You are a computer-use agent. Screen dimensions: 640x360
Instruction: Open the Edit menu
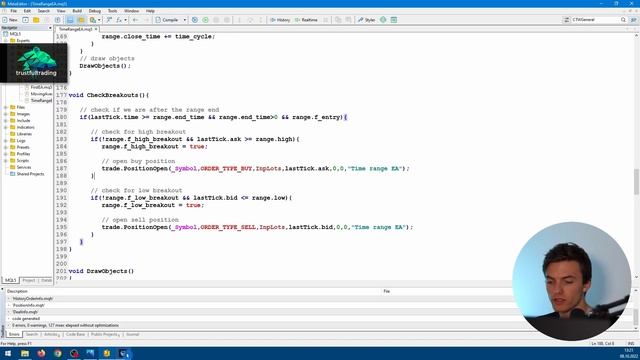27,11
